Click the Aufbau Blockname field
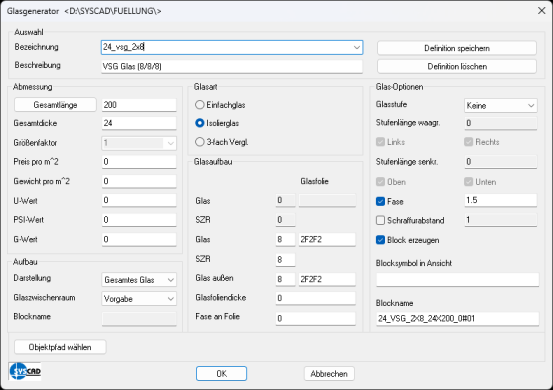Screen dimensions: 553x390 [139, 318]
